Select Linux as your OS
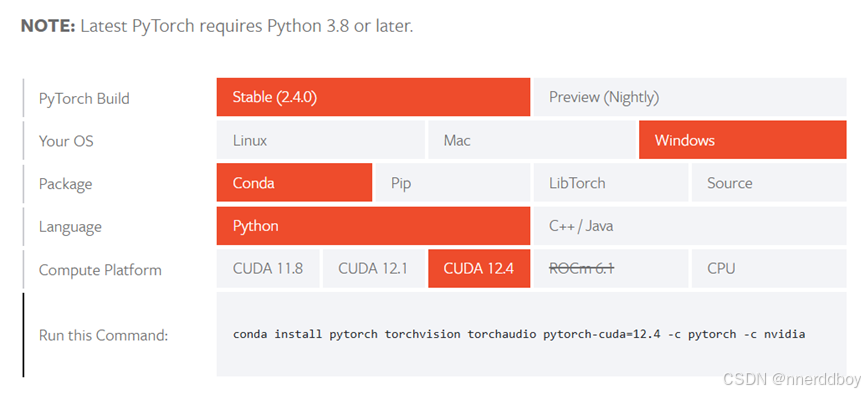The image size is (865, 394). click(x=321, y=140)
